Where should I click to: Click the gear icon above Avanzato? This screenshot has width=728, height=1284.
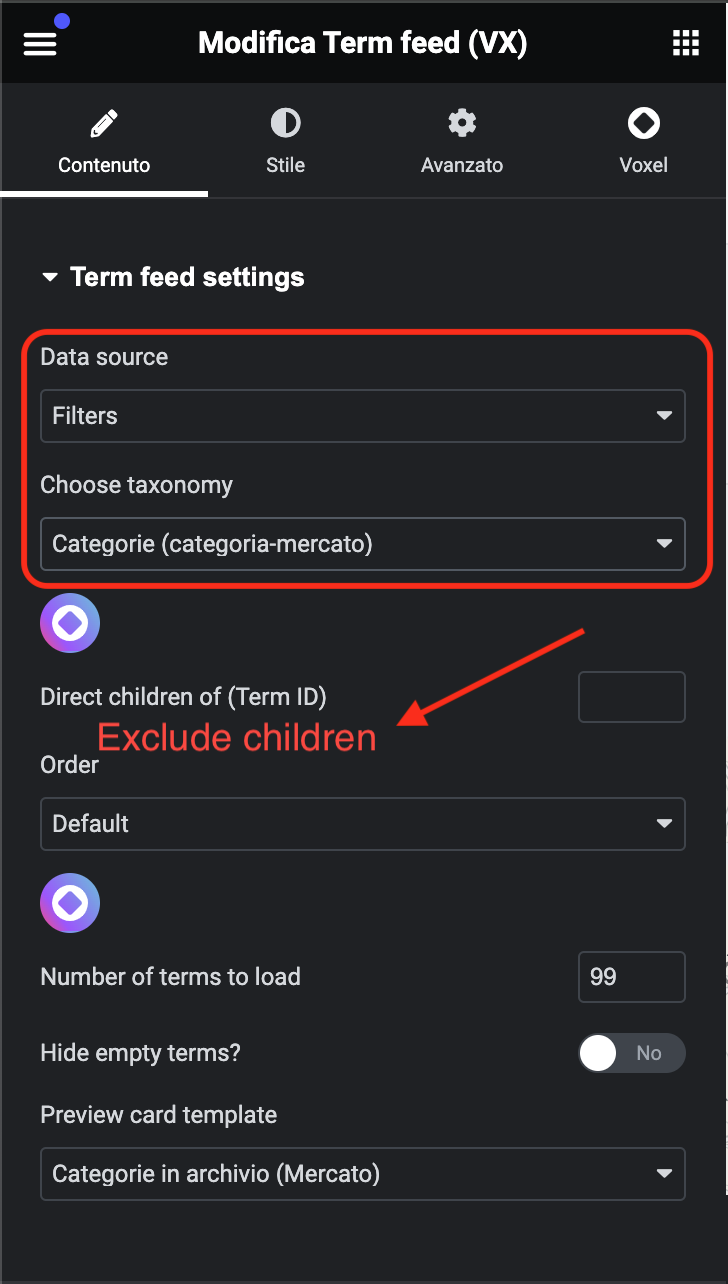461,122
